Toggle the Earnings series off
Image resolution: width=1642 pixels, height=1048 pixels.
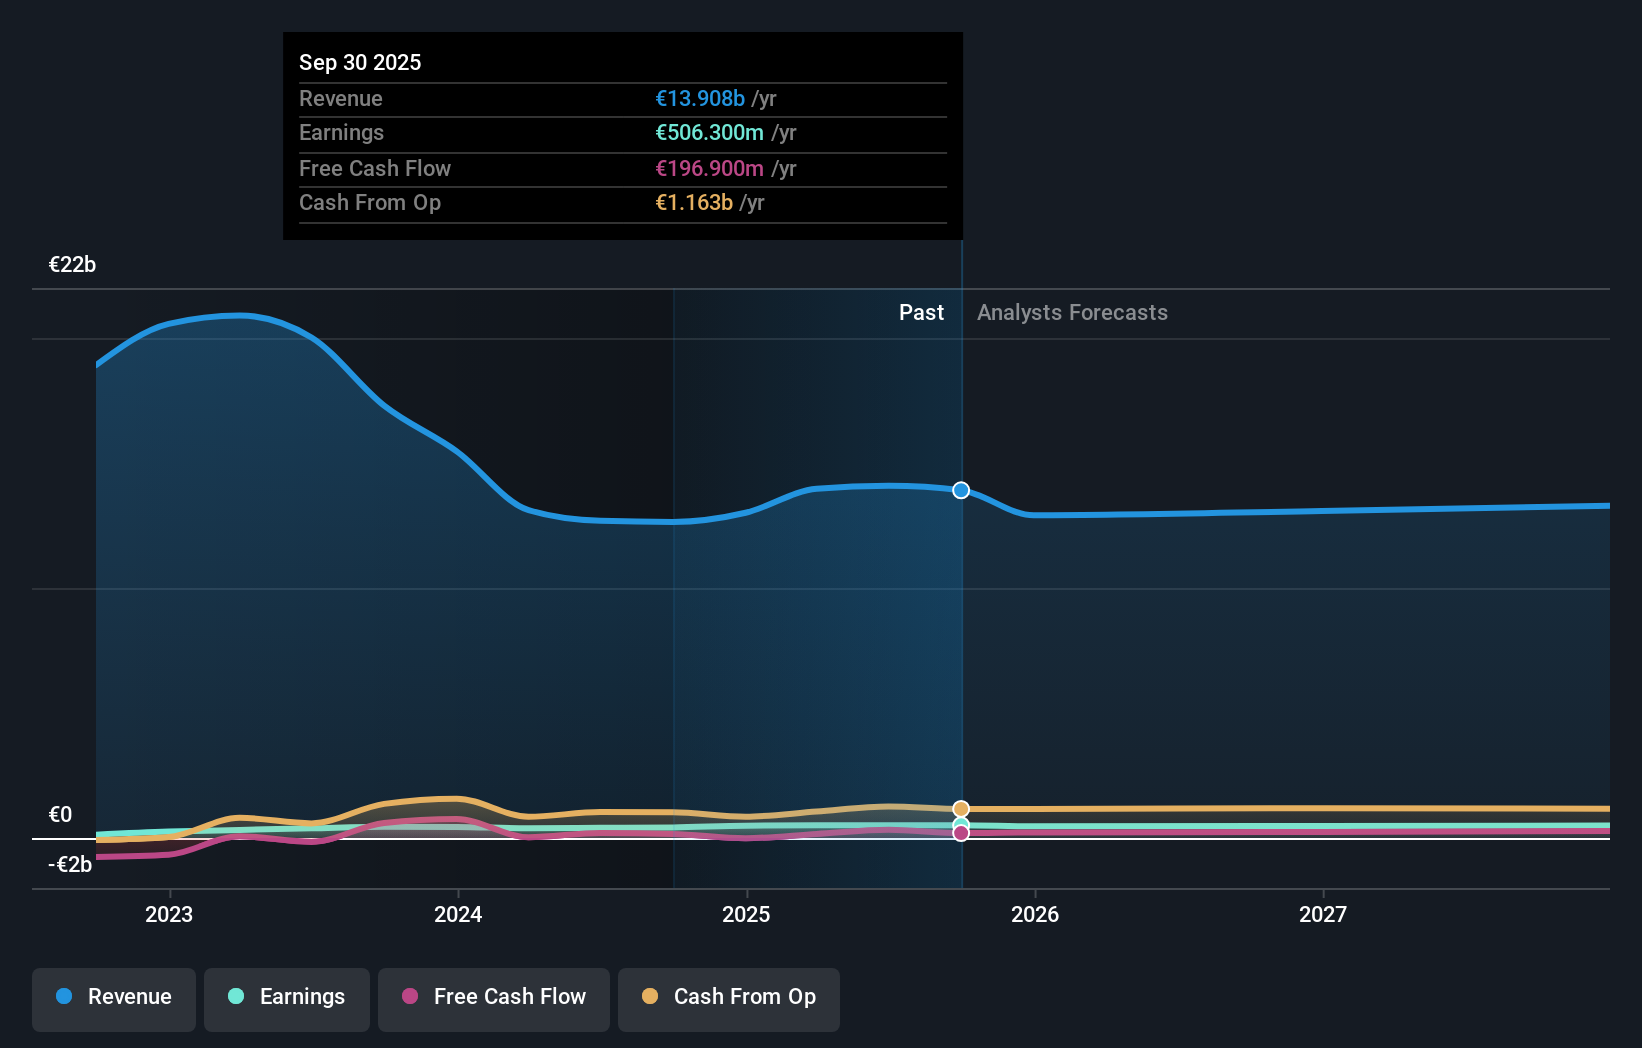(x=287, y=997)
